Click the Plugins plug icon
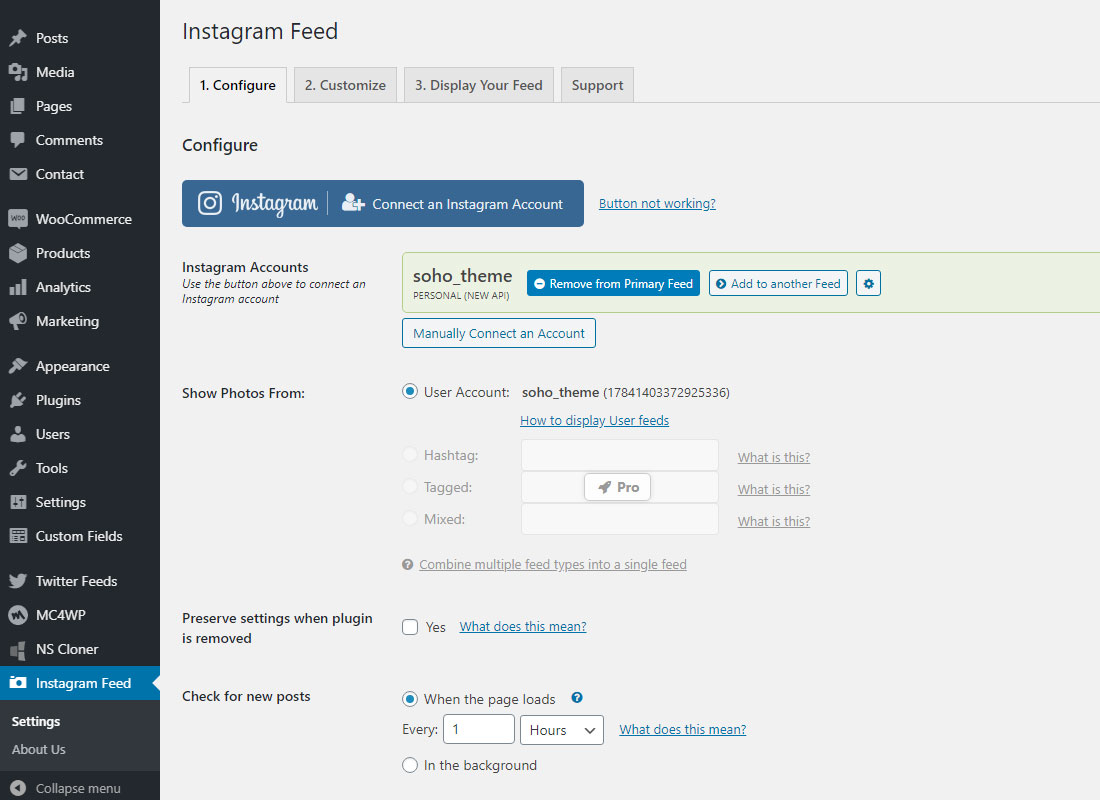 (x=18, y=400)
